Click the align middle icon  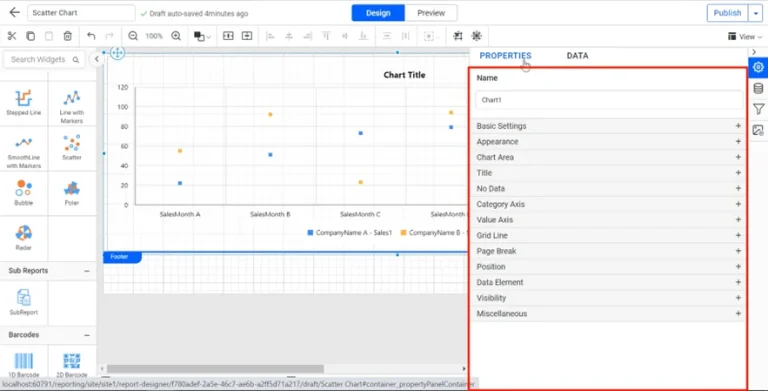[344, 36]
